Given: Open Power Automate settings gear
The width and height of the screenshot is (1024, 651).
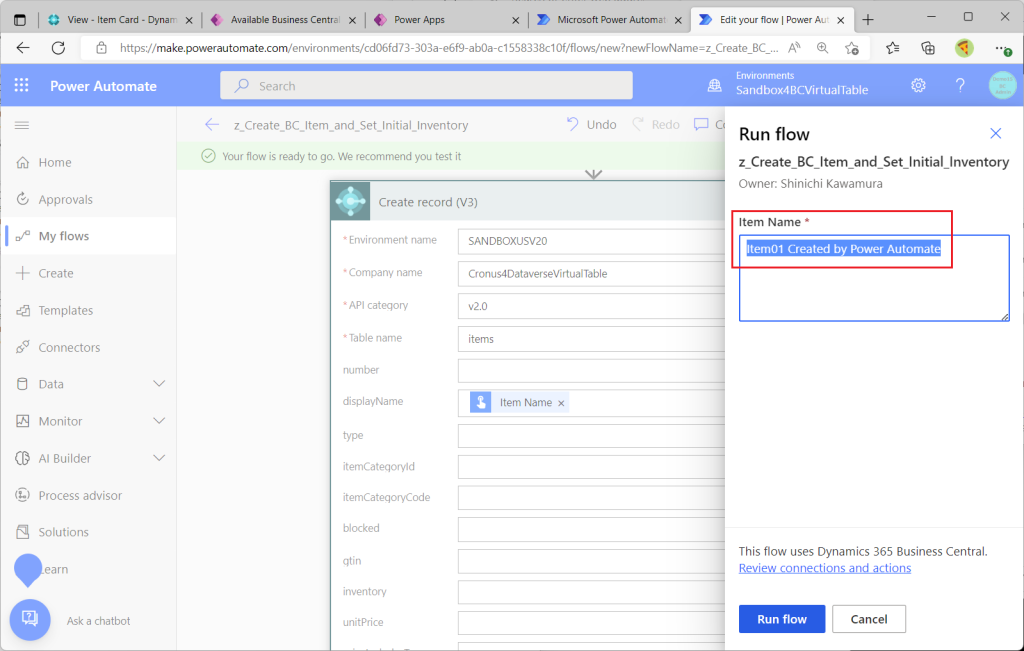Looking at the screenshot, I should coord(918,86).
